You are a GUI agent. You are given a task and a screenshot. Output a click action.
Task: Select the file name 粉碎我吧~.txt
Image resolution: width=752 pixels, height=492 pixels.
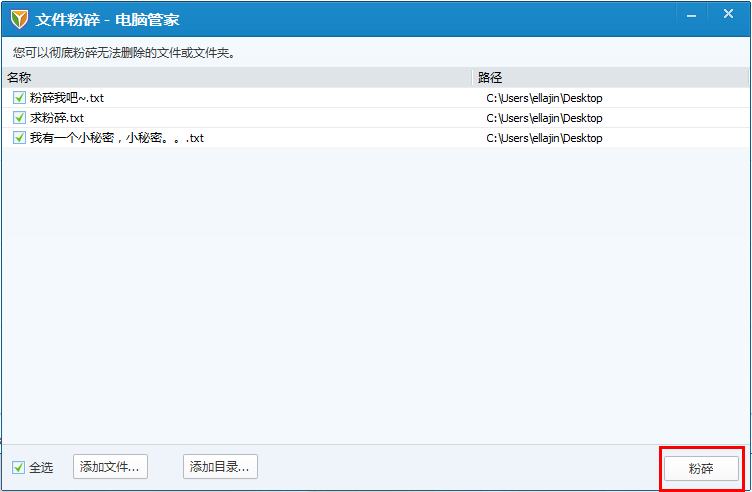point(67,98)
